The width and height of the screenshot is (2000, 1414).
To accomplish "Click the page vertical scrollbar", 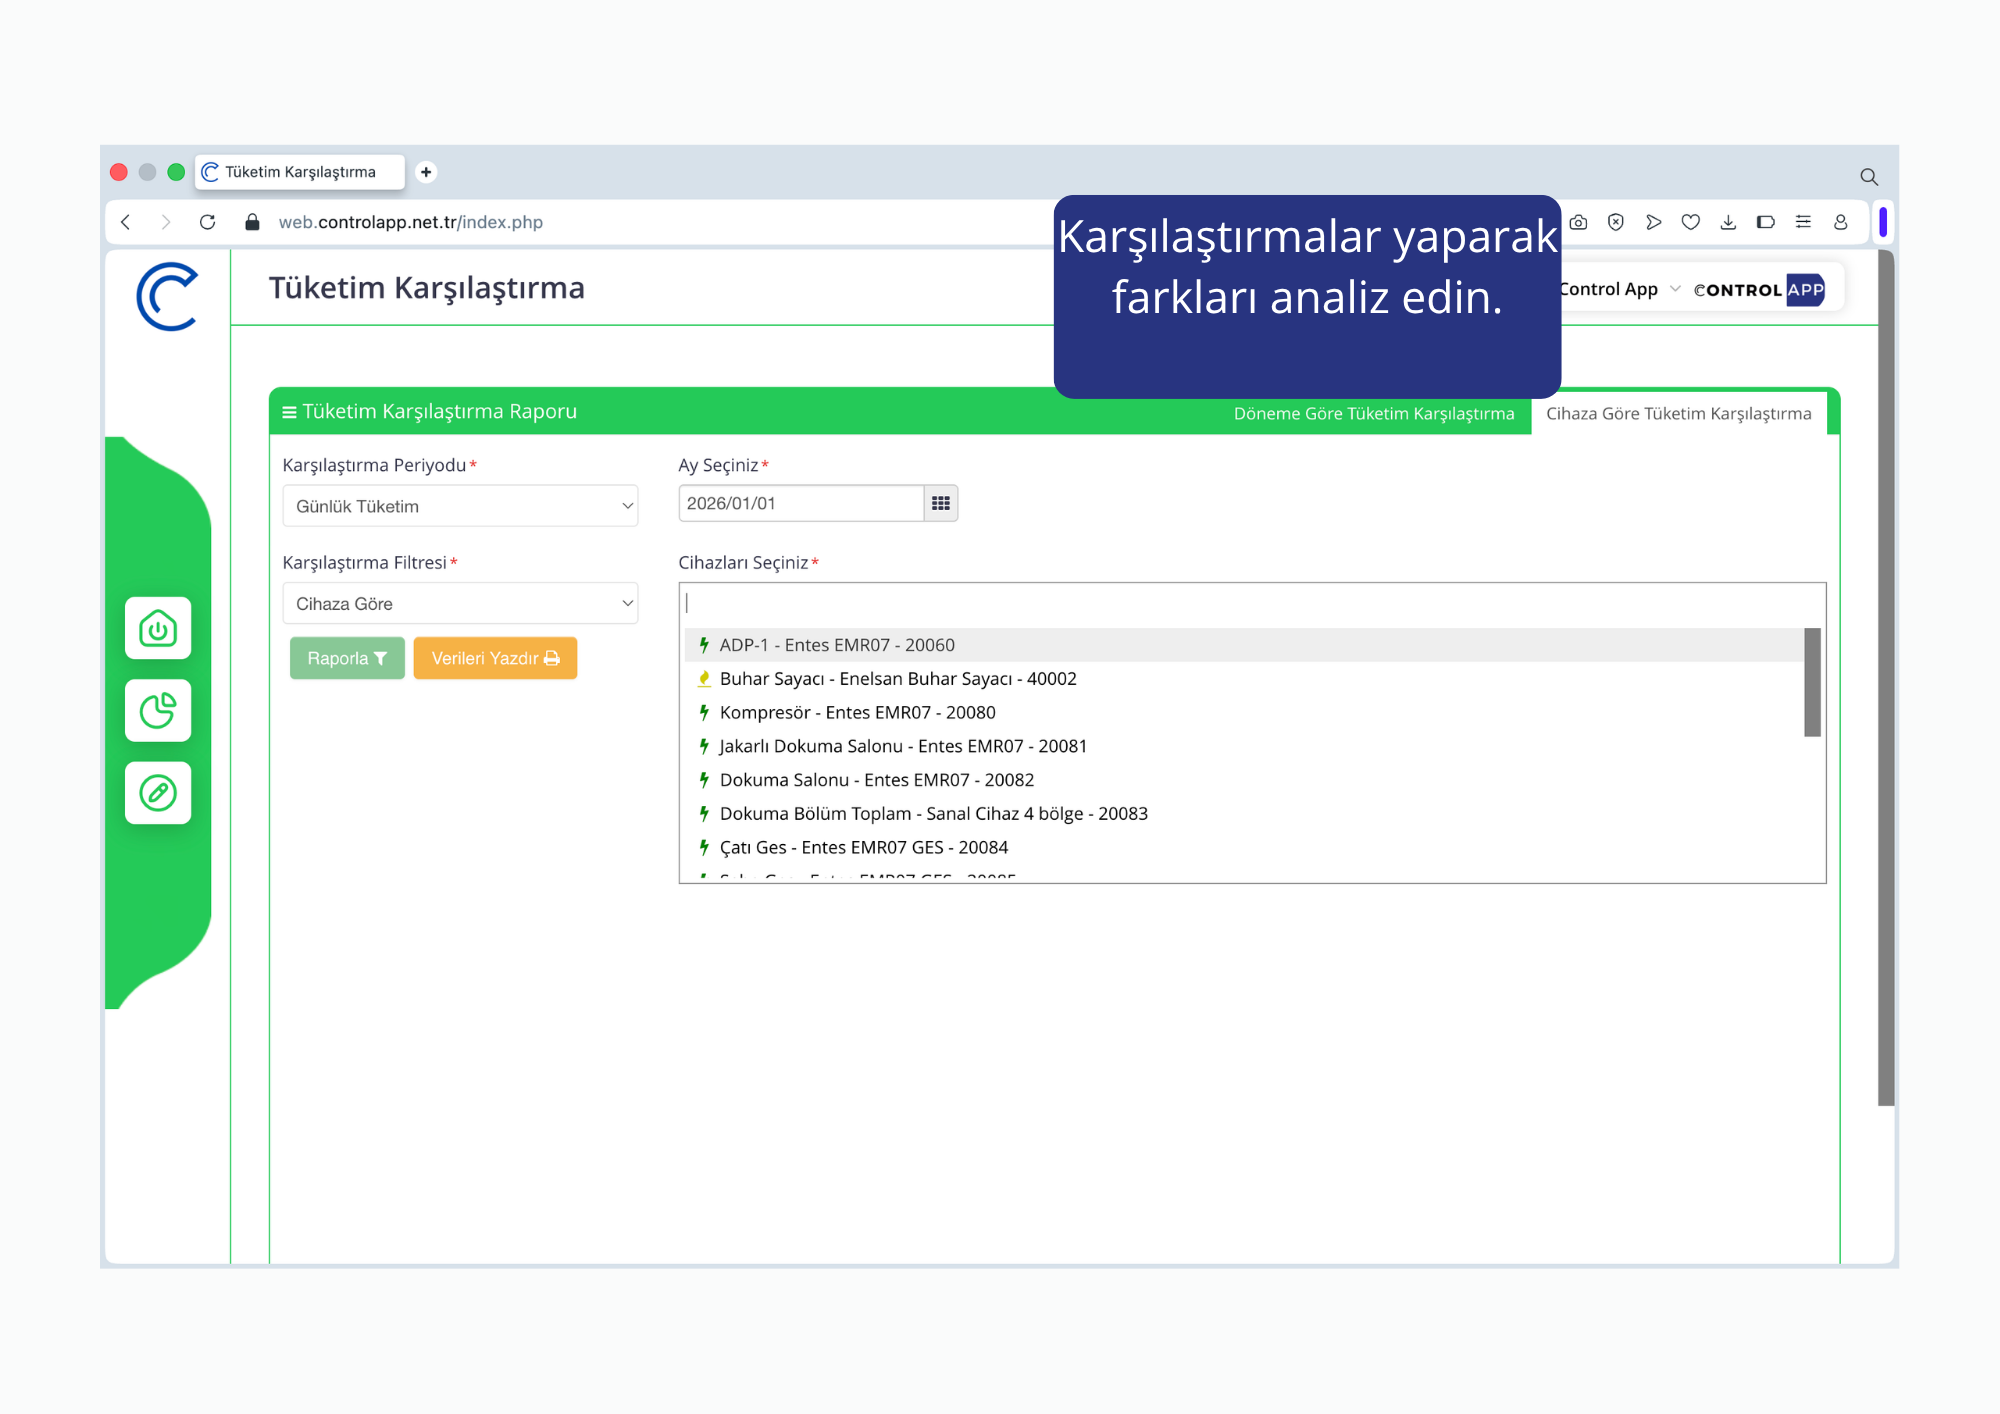I will (1886, 678).
